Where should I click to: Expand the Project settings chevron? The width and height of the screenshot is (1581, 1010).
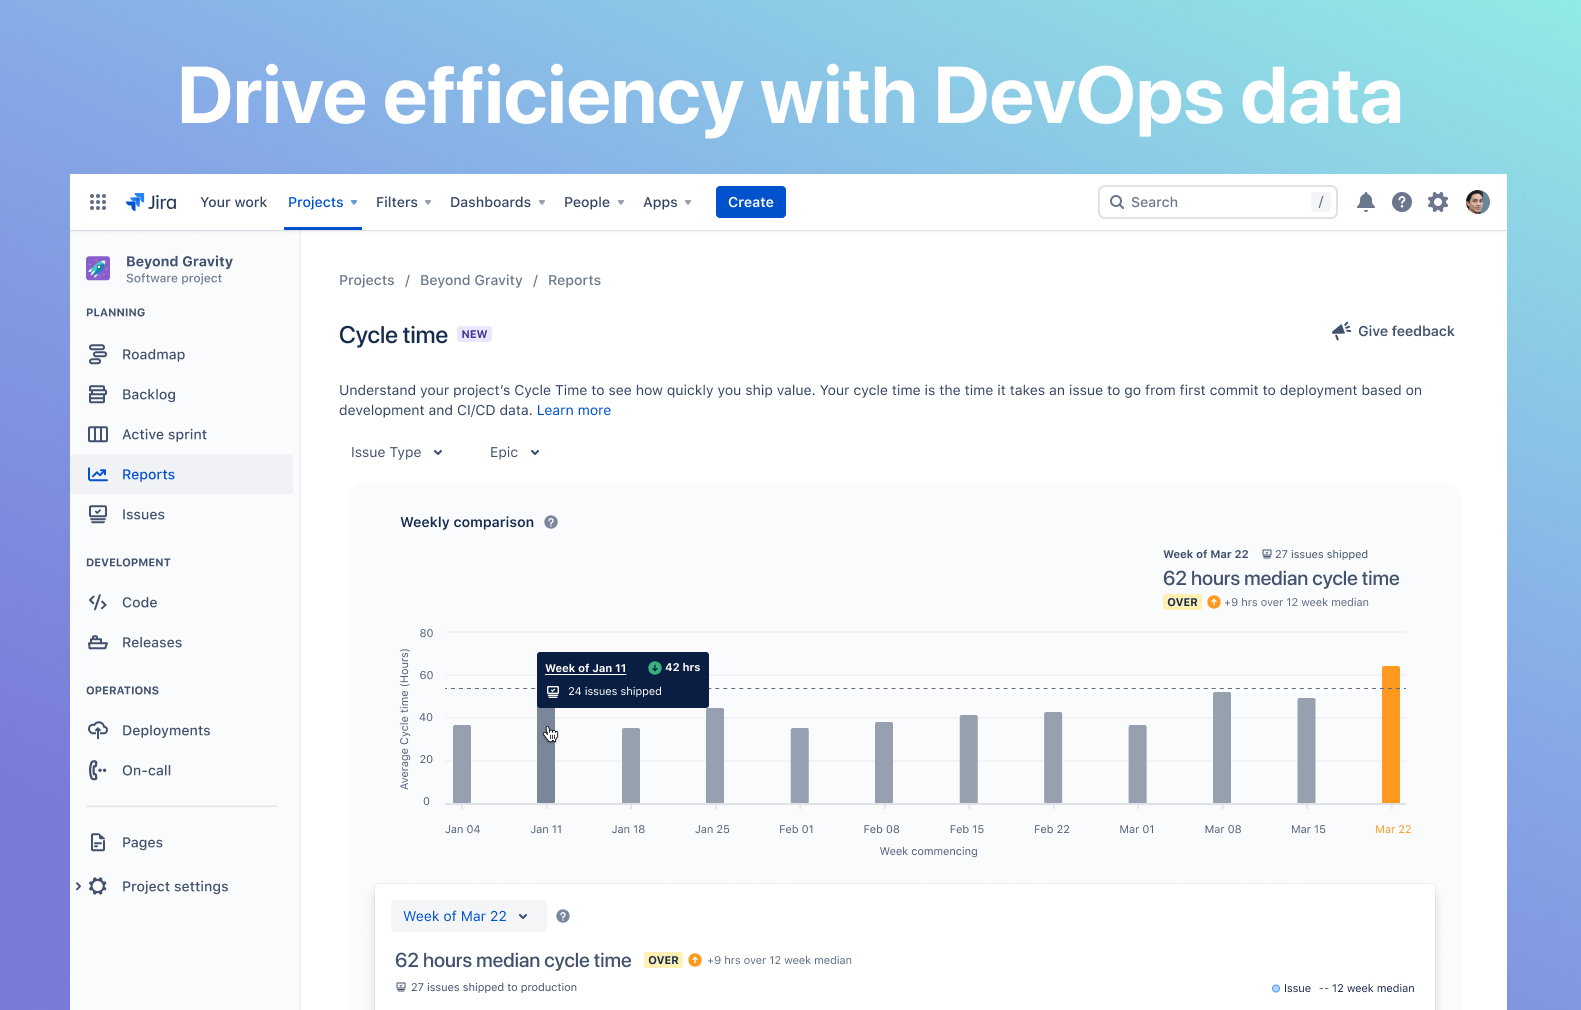click(78, 886)
